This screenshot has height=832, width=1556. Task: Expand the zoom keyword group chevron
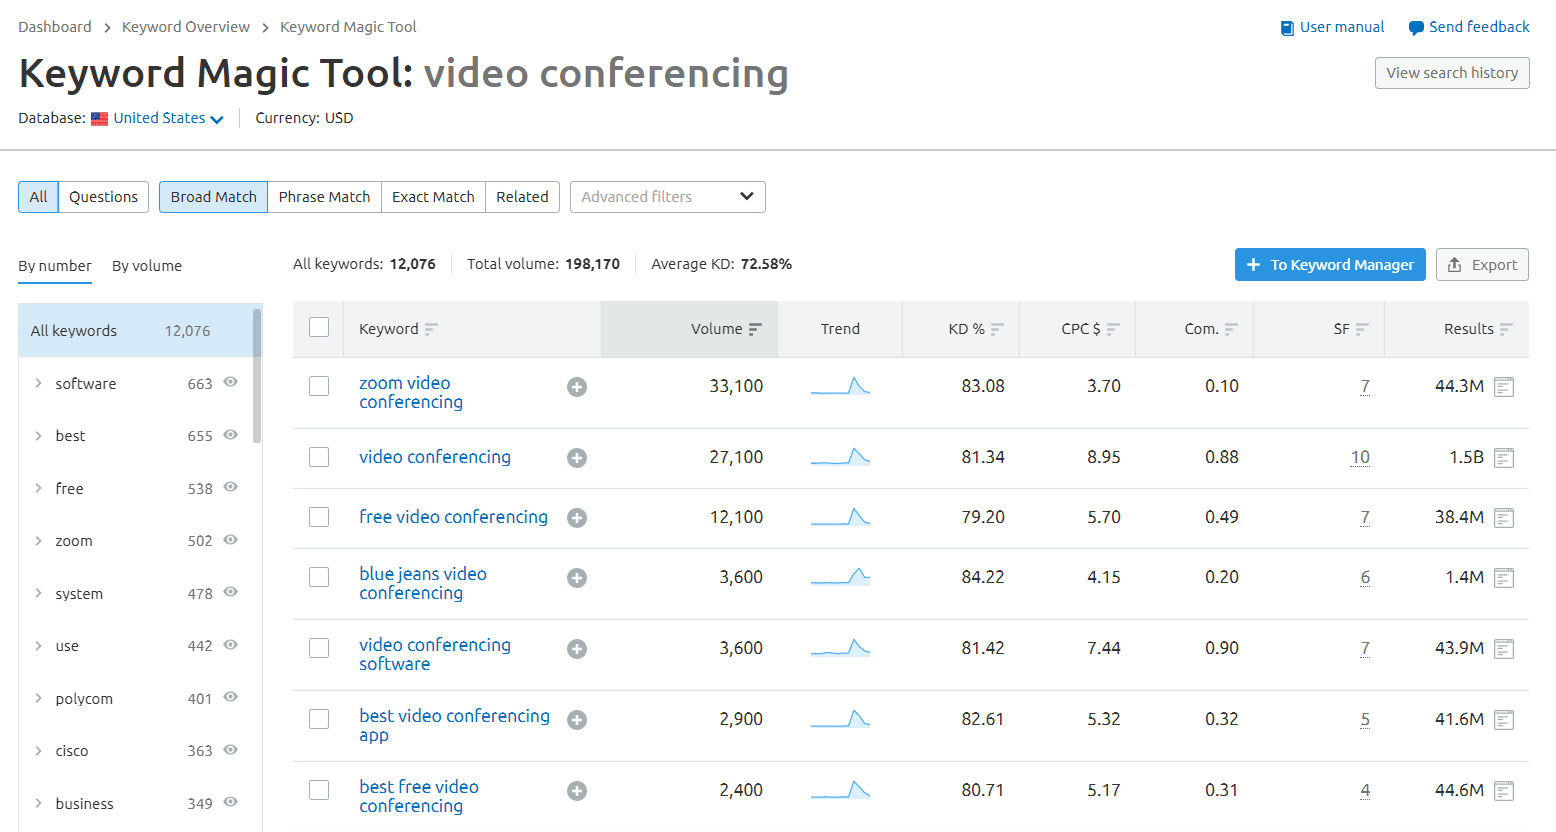(38, 541)
